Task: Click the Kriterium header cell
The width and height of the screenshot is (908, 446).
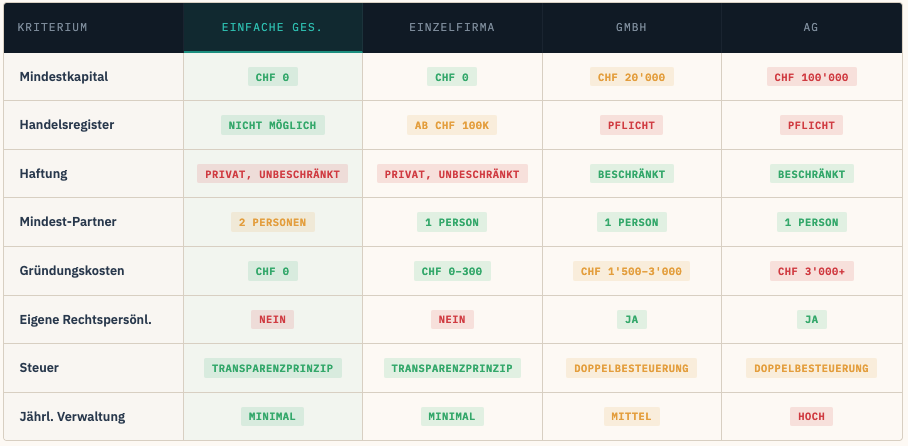Action: pyautogui.click(x=53, y=27)
